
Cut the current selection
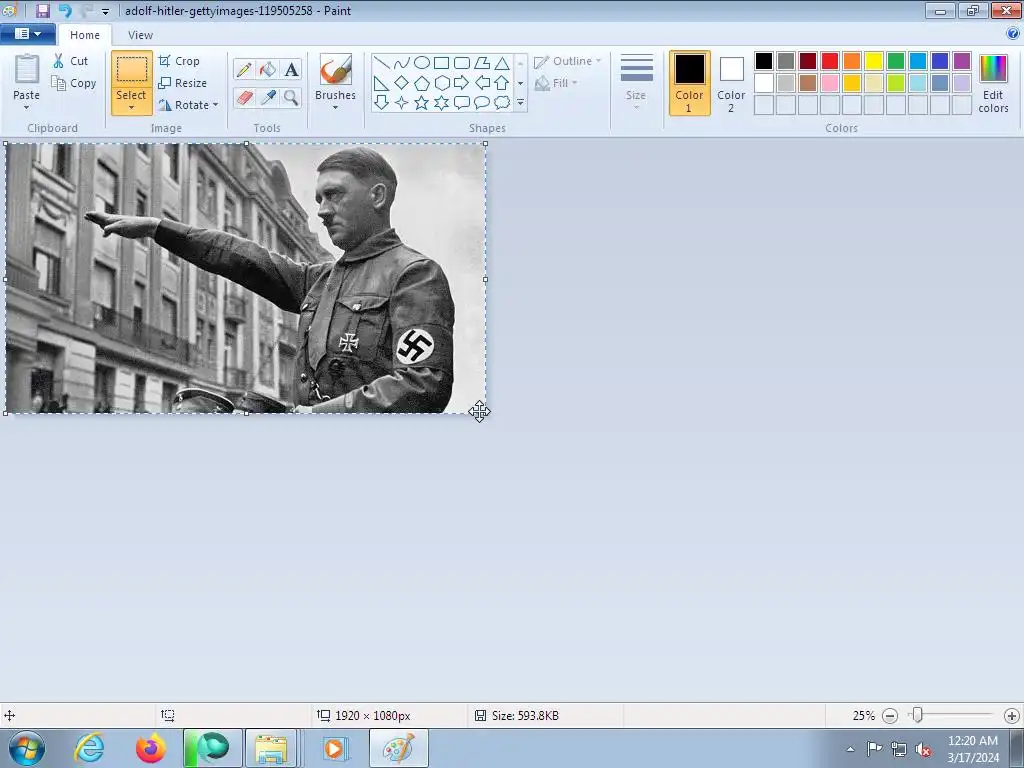tap(71, 61)
